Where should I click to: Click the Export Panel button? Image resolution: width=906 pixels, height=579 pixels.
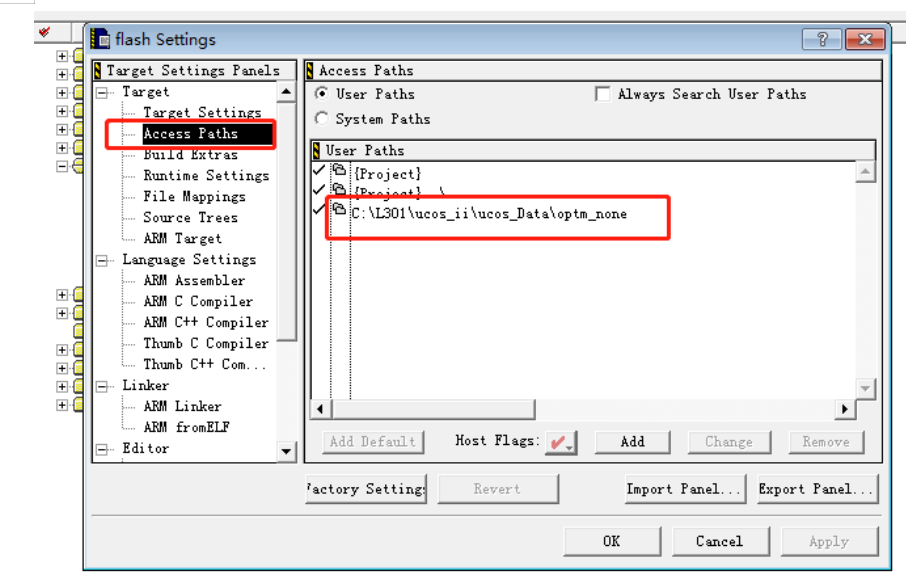click(818, 489)
